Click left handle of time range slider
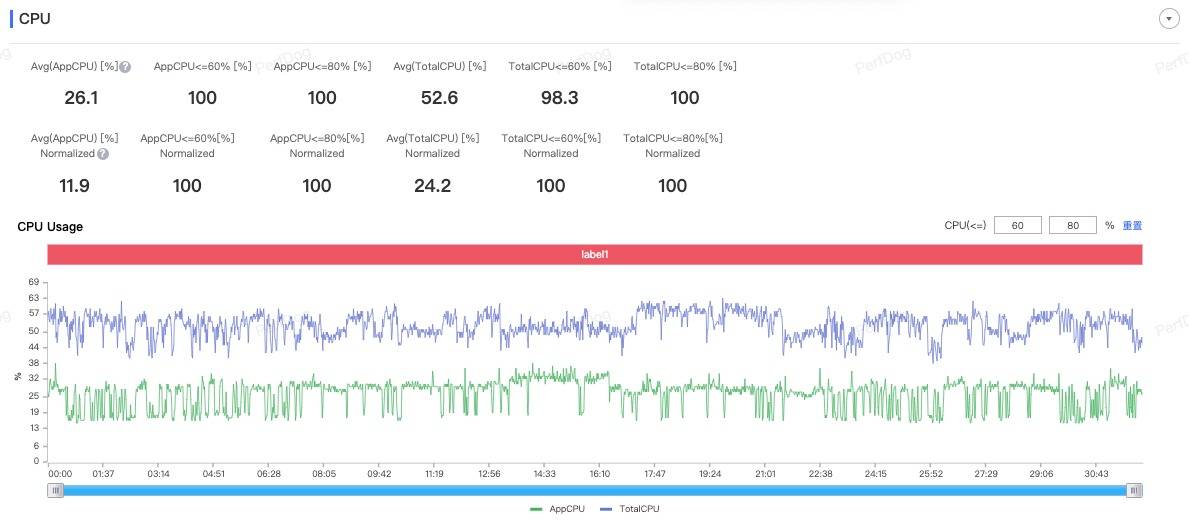The image size is (1189, 527). pos(57,490)
